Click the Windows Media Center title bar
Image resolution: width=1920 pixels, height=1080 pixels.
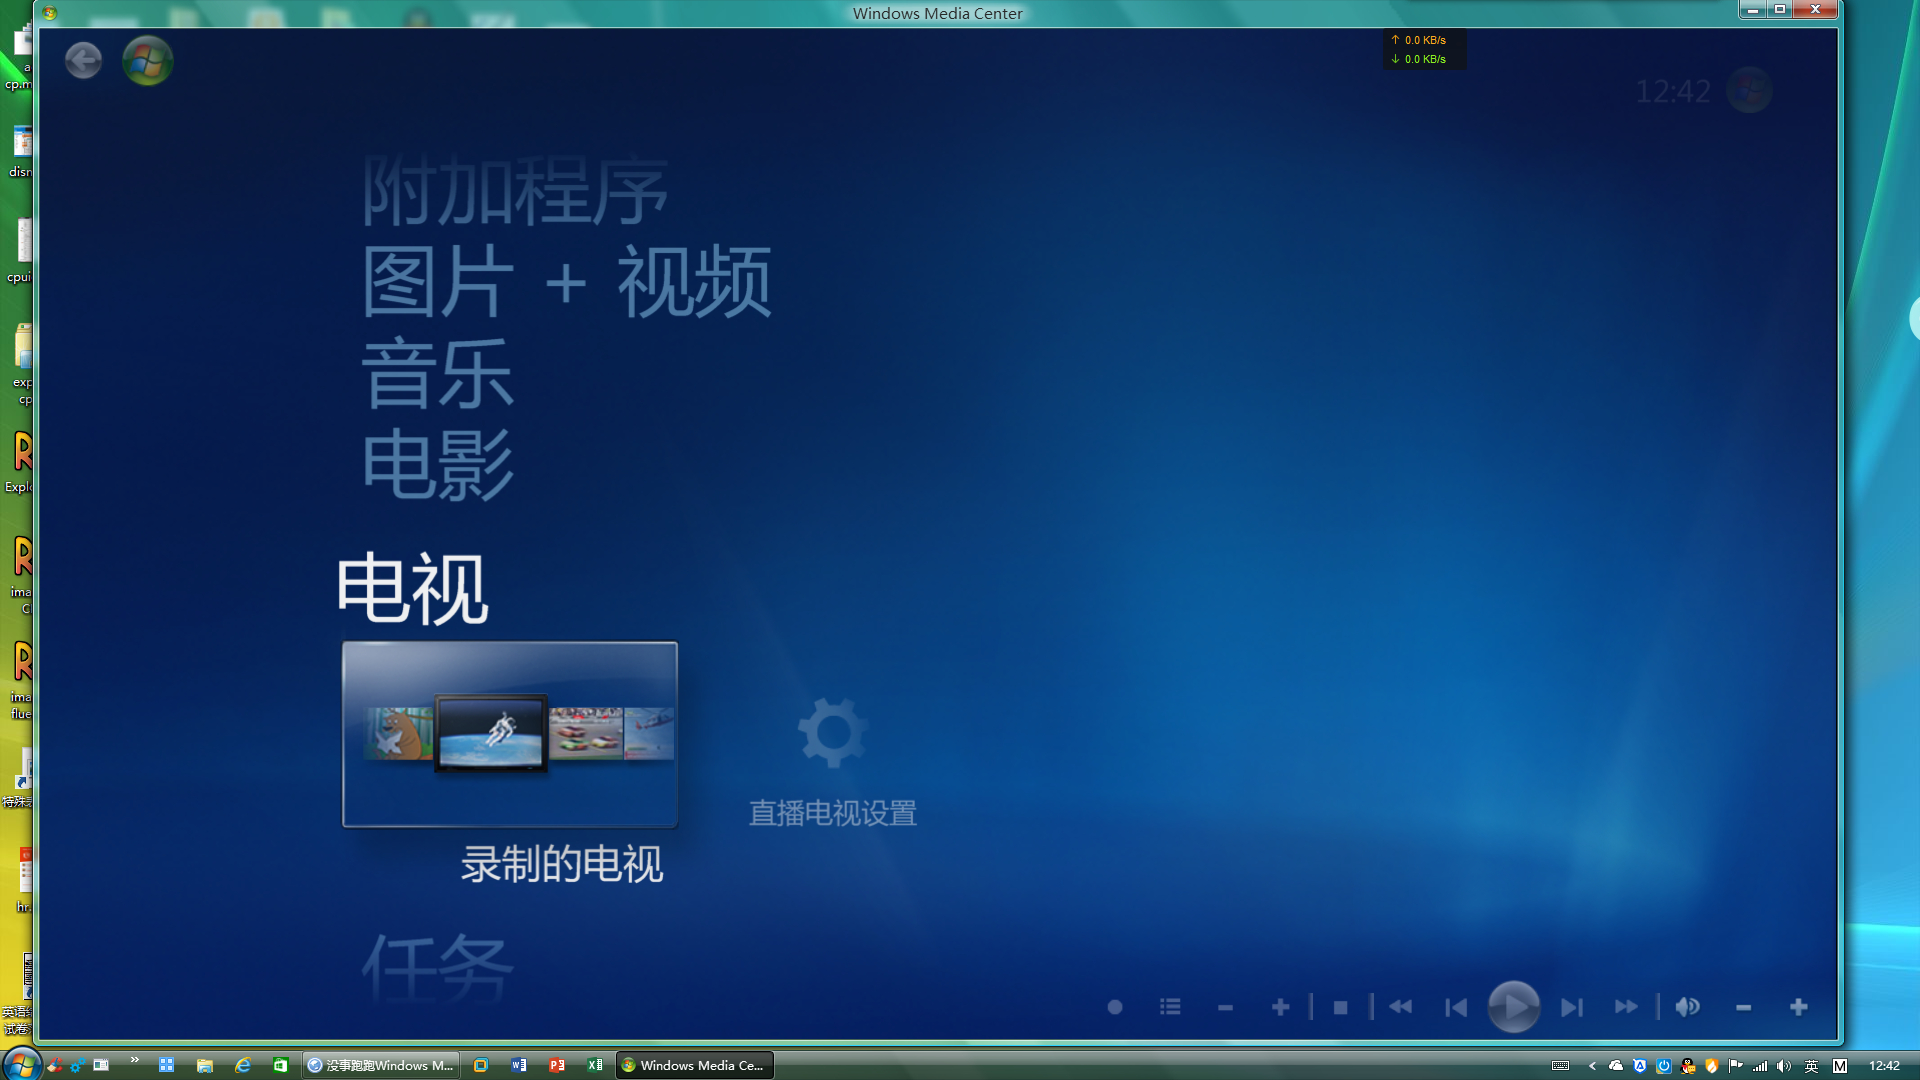(x=937, y=13)
